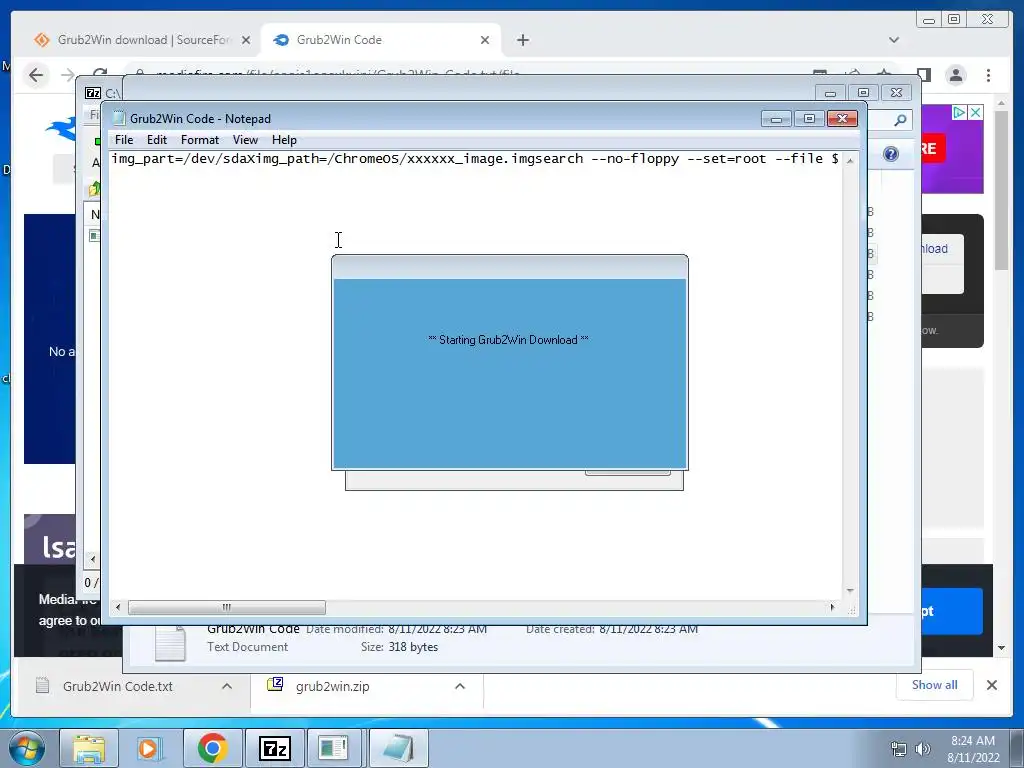1024x768 pixels.
Task: Open Grub2Win Code.txt from downloads bar
Action: point(118,686)
